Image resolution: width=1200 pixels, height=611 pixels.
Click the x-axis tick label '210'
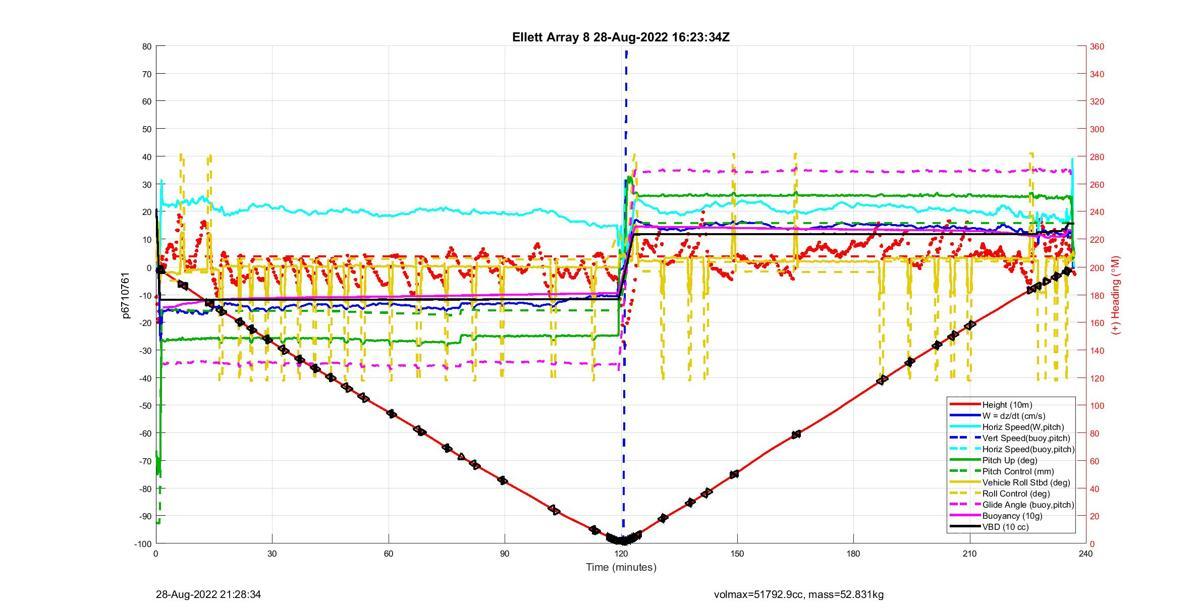[970, 553]
